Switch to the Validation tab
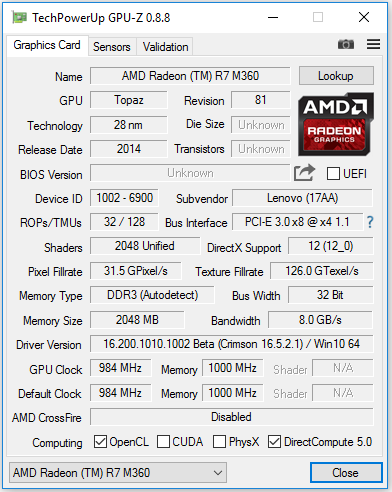392x492 pixels. pos(165,47)
